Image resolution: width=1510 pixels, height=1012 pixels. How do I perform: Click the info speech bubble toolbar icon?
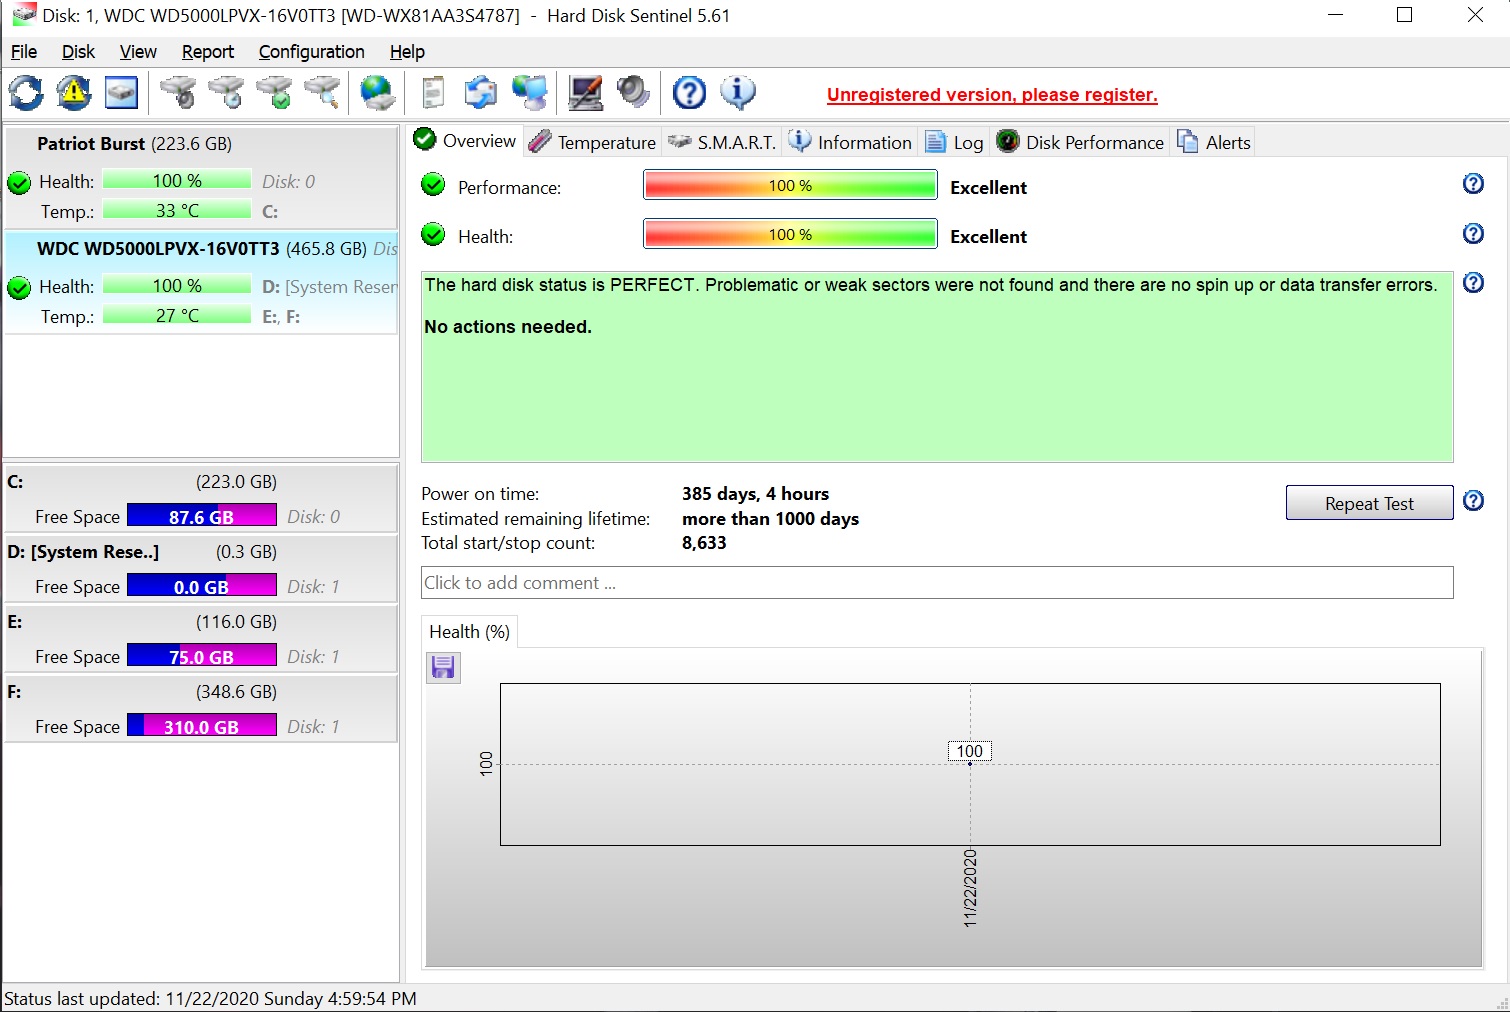(x=738, y=93)
